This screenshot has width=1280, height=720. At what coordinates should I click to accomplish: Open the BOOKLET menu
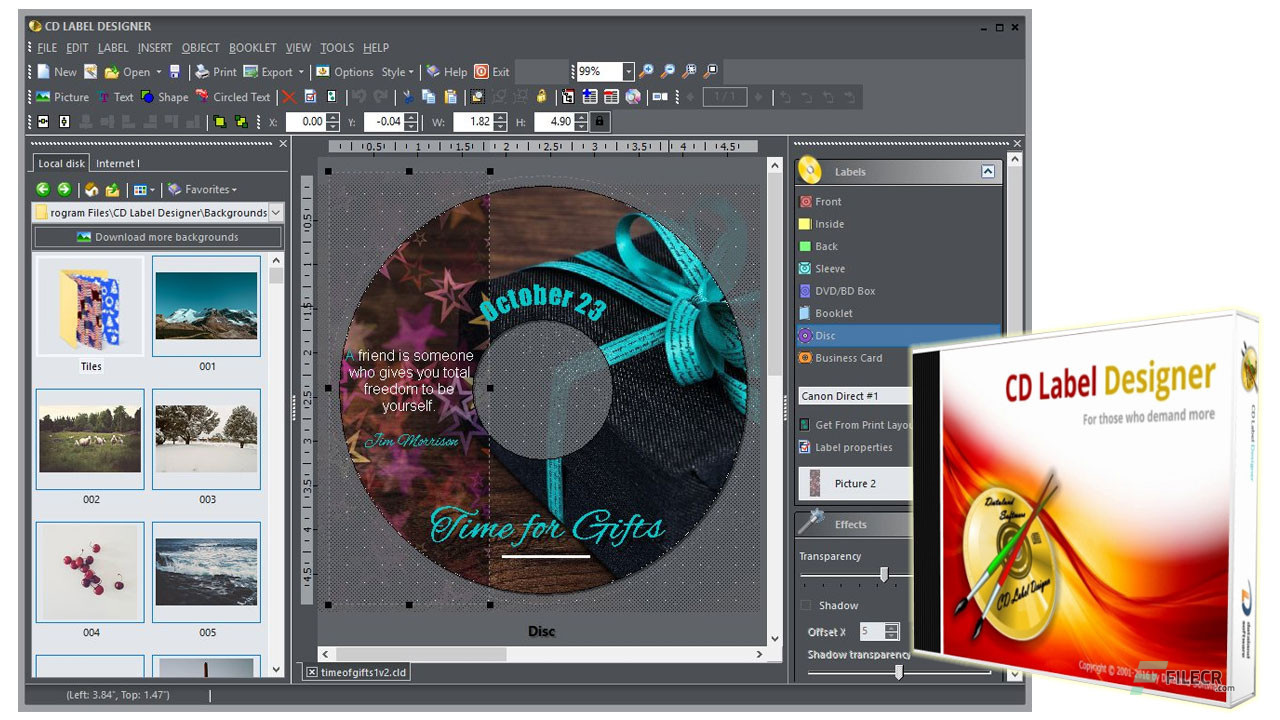253,48
